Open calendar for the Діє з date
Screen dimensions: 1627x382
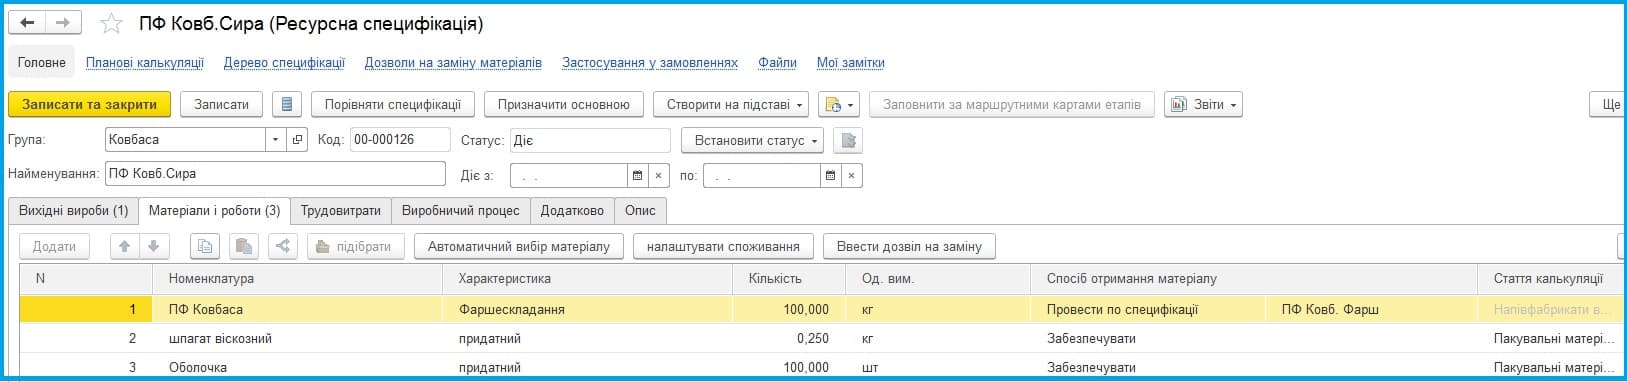tap(637, 176)
